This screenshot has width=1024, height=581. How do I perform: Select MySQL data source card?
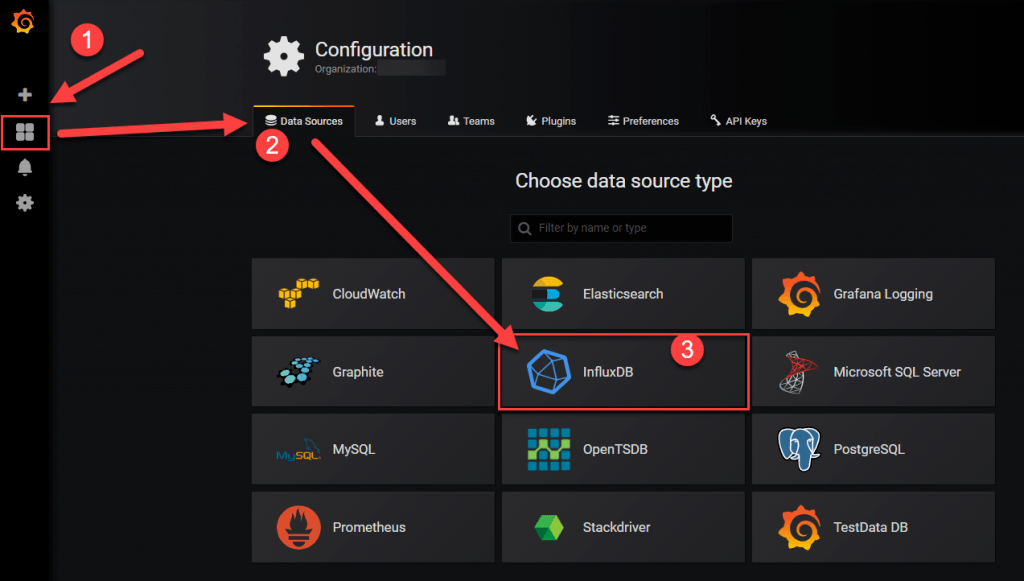tap(373, 449)
